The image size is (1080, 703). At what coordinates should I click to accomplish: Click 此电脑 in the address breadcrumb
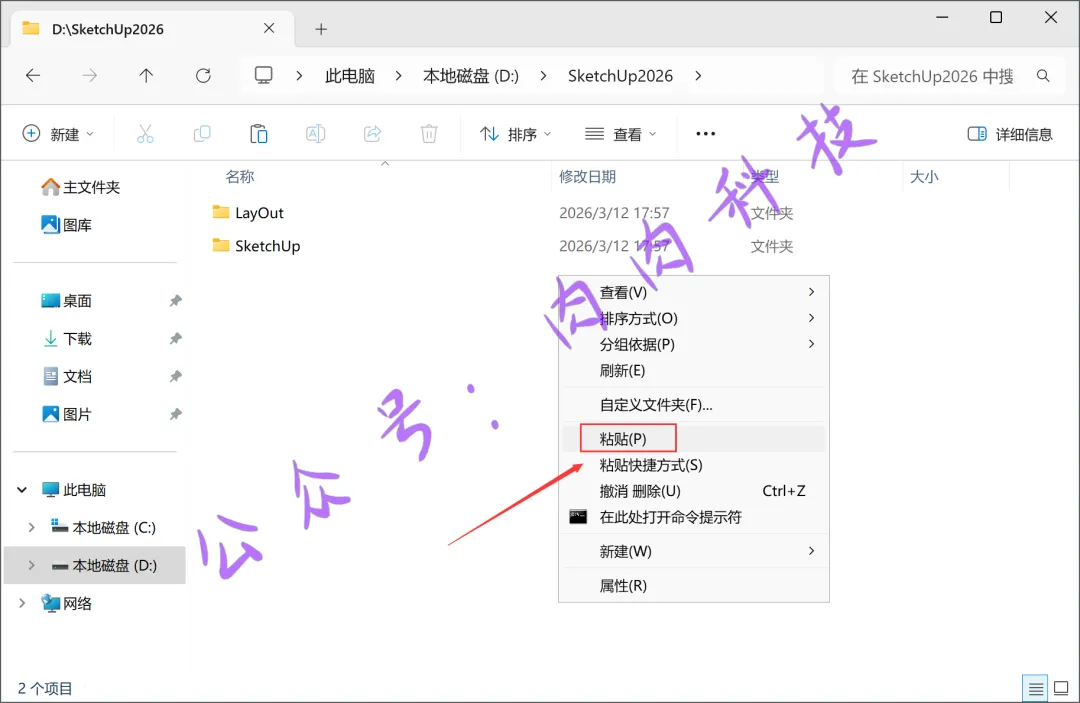350,76
